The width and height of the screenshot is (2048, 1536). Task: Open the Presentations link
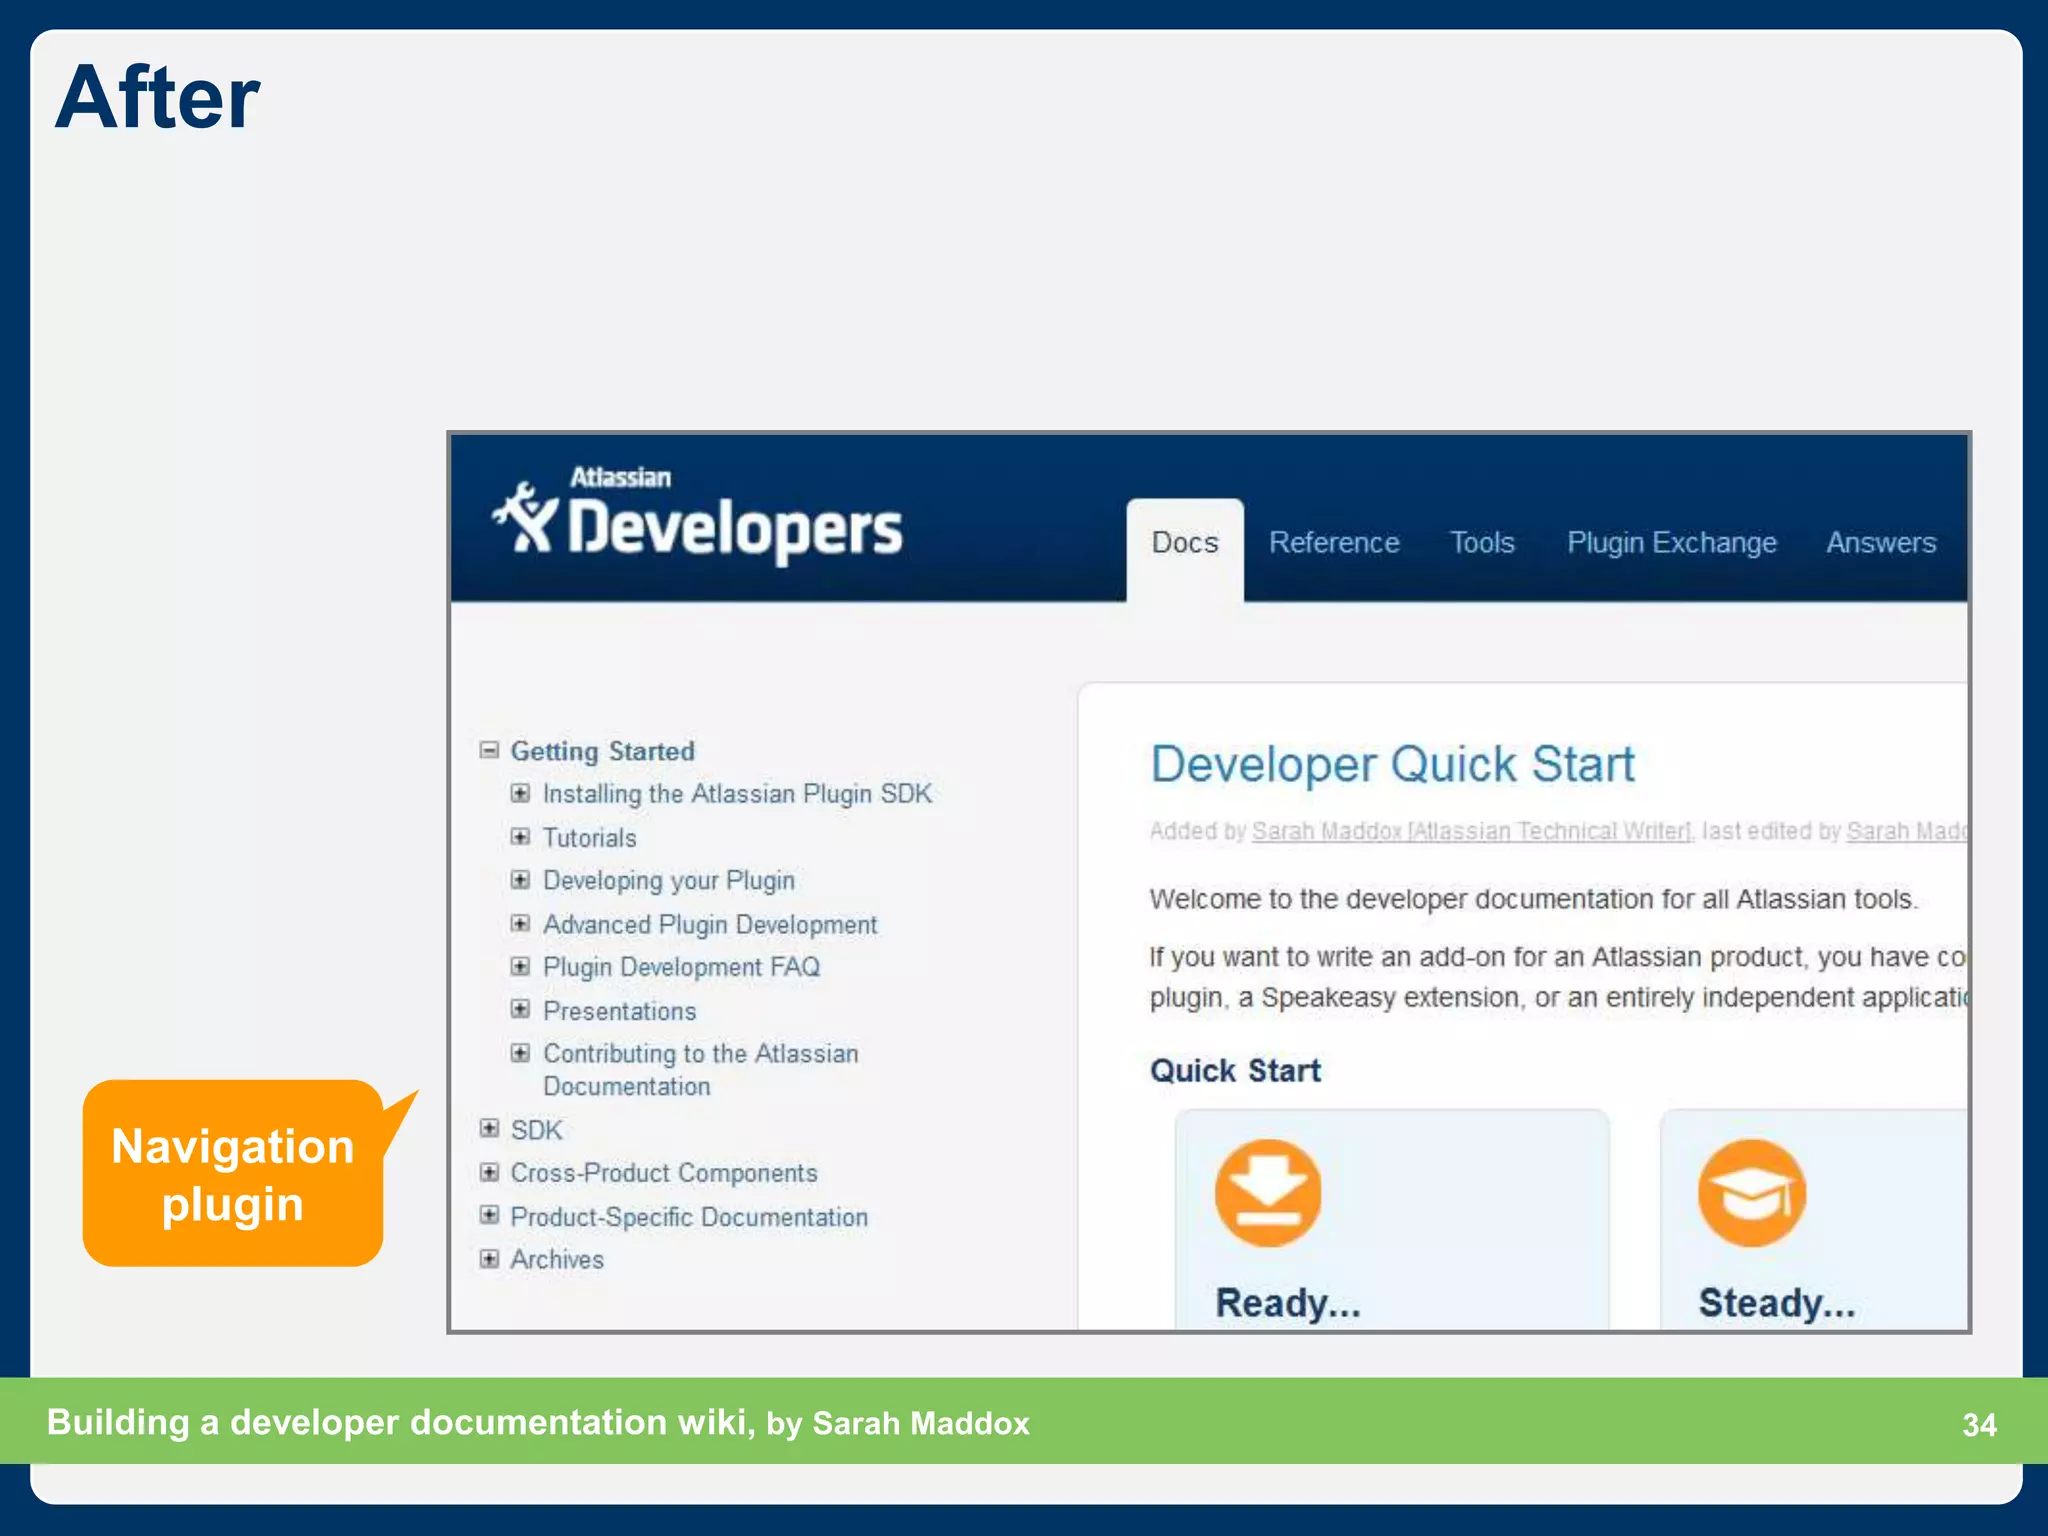click(x=619, y=1011)
